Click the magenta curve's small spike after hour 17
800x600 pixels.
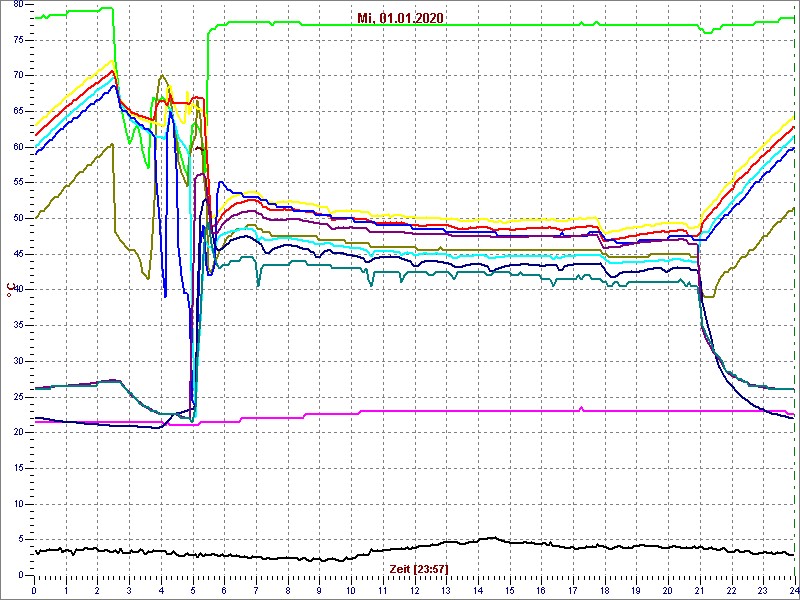(581, 407)
